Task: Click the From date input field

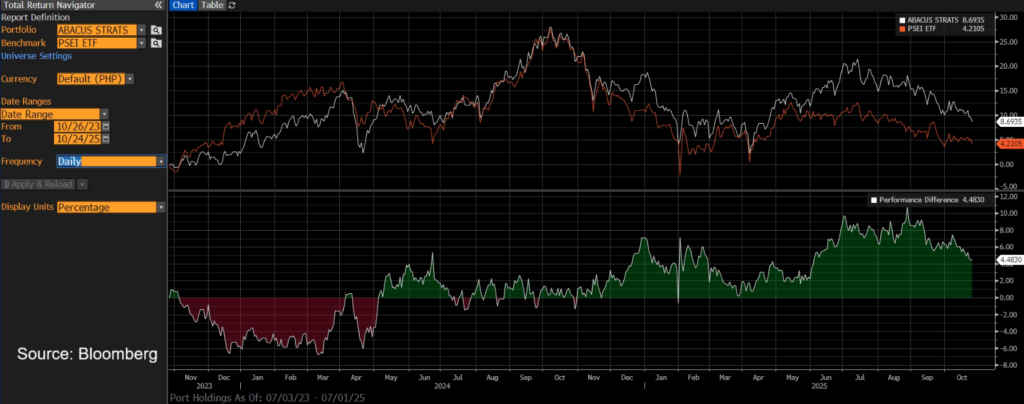Action: [x=78, y=126]
